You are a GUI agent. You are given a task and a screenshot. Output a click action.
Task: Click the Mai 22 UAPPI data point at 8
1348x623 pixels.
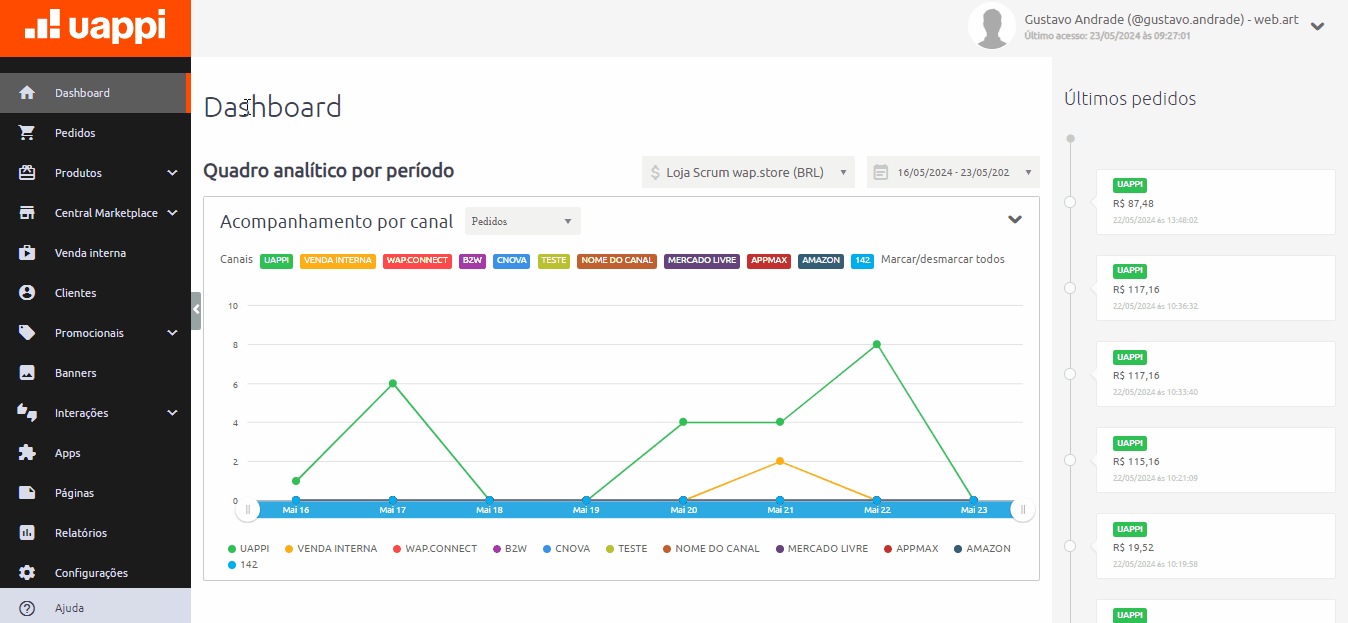click(877, 344)
